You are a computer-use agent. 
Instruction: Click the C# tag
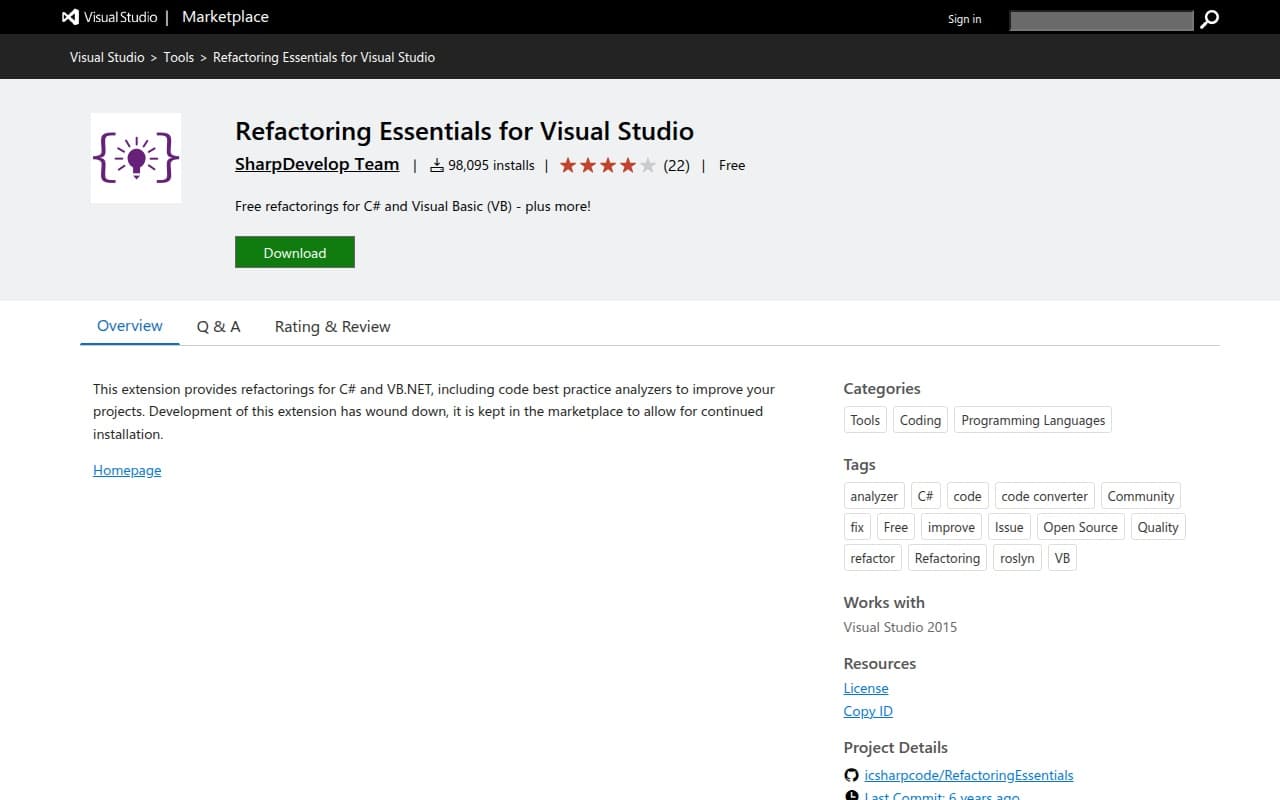coord(926,496)
